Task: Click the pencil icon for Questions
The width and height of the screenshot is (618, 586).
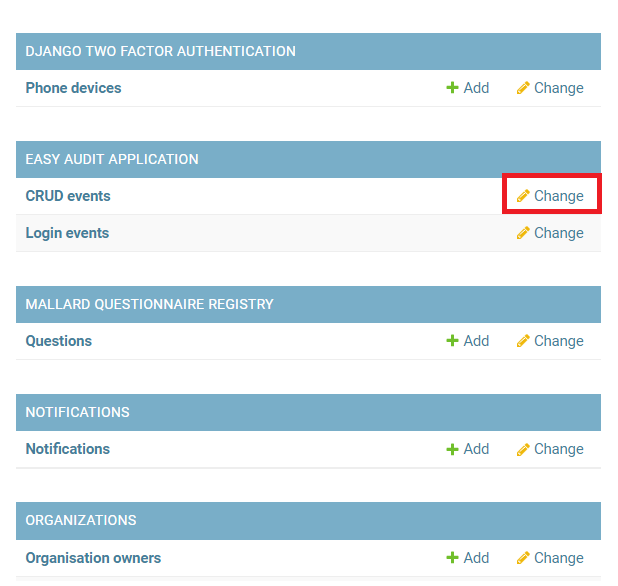Action: pos(523,341)
